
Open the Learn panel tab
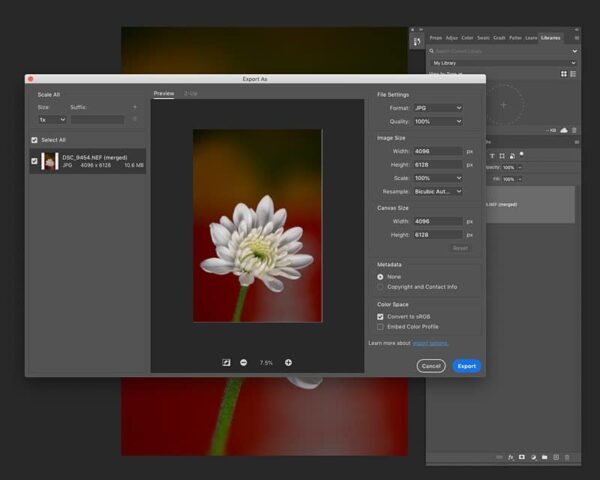531,38
